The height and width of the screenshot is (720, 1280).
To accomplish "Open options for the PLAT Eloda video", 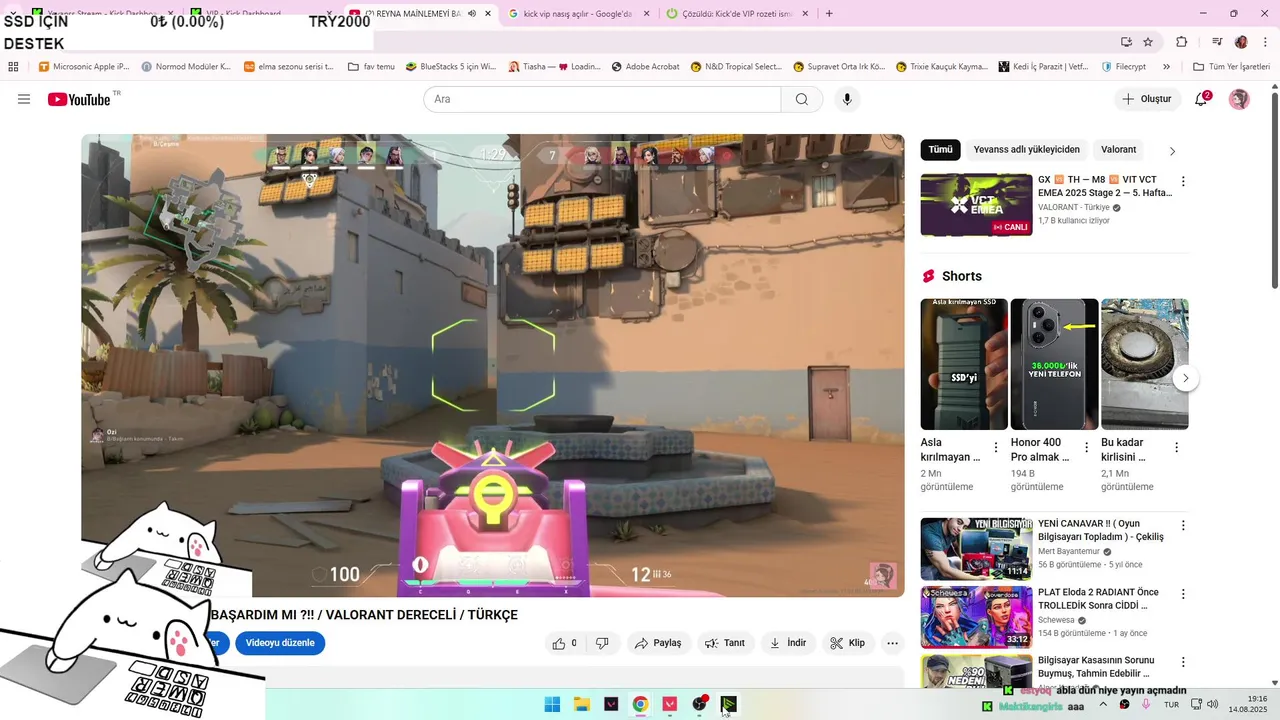I will tap(1183, 593).
